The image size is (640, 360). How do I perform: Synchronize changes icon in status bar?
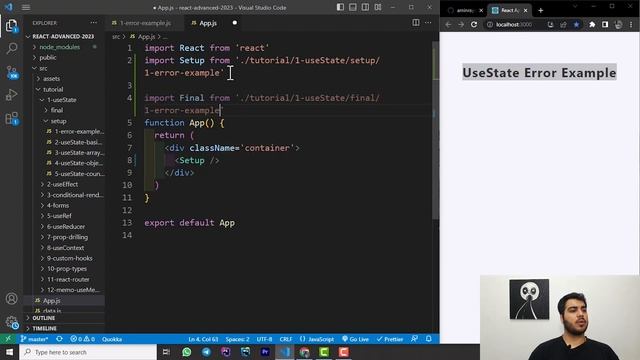[60, 339]
